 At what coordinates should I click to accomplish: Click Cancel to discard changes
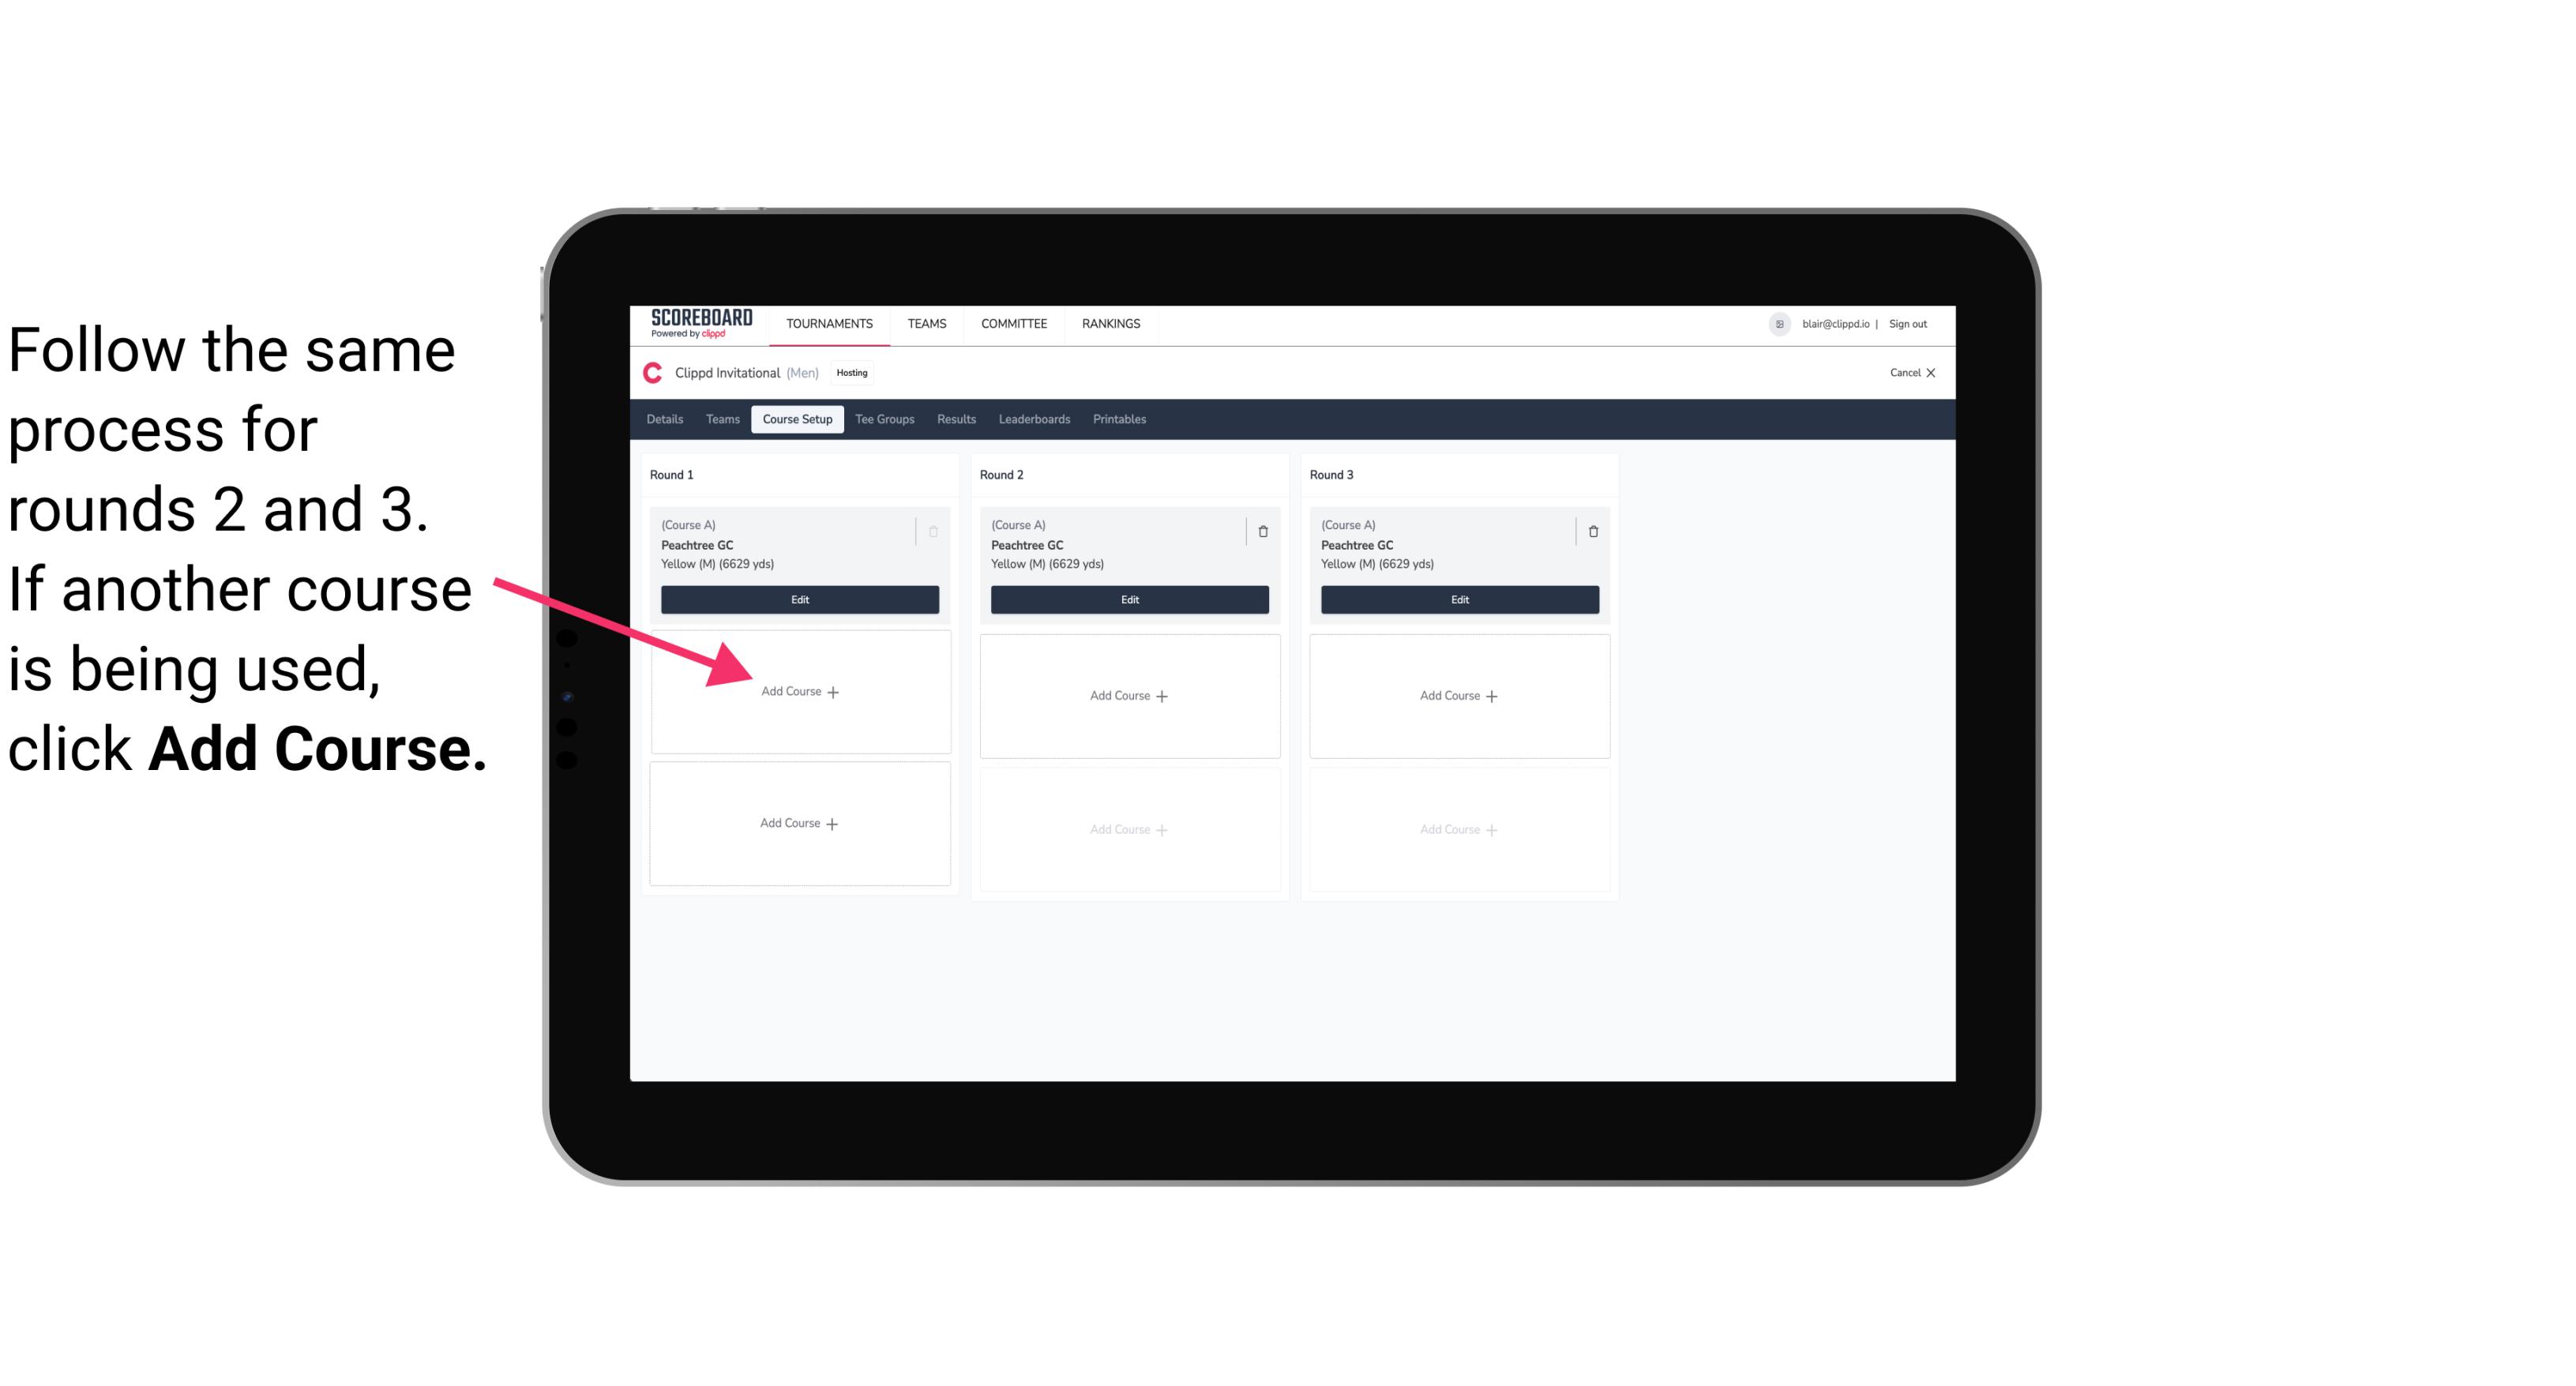pos(1904,372)
